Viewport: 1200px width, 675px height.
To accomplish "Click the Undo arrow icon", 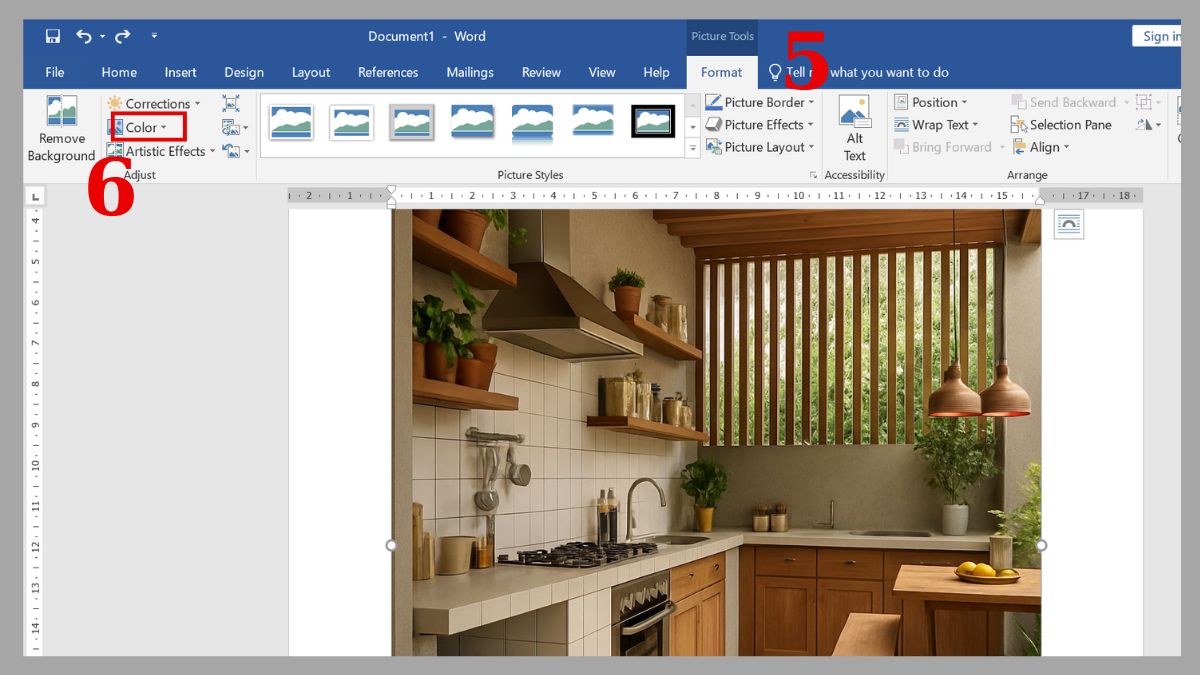I will click(85, 36).
